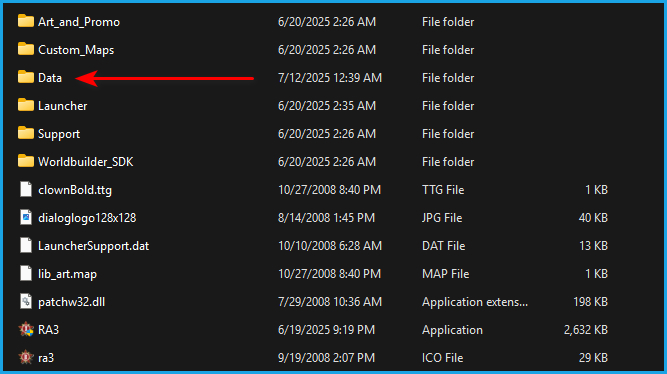Select the clownBold.ttg file name
The image size is (667, 374).
(x=75, y=190)
